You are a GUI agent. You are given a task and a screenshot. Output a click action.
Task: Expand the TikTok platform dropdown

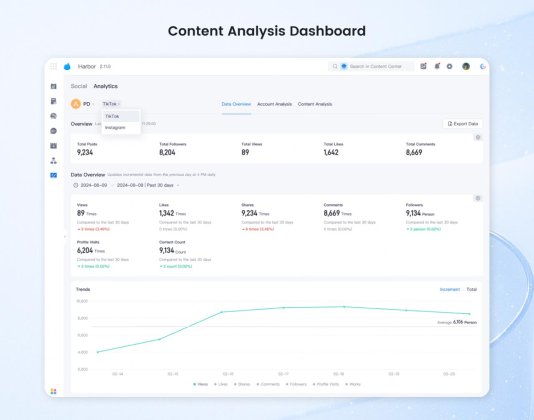click(111, 104)
